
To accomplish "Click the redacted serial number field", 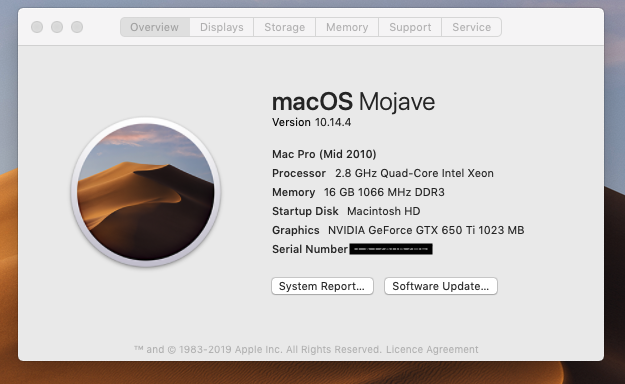I will pyautogui.click(x=391, y=249).
